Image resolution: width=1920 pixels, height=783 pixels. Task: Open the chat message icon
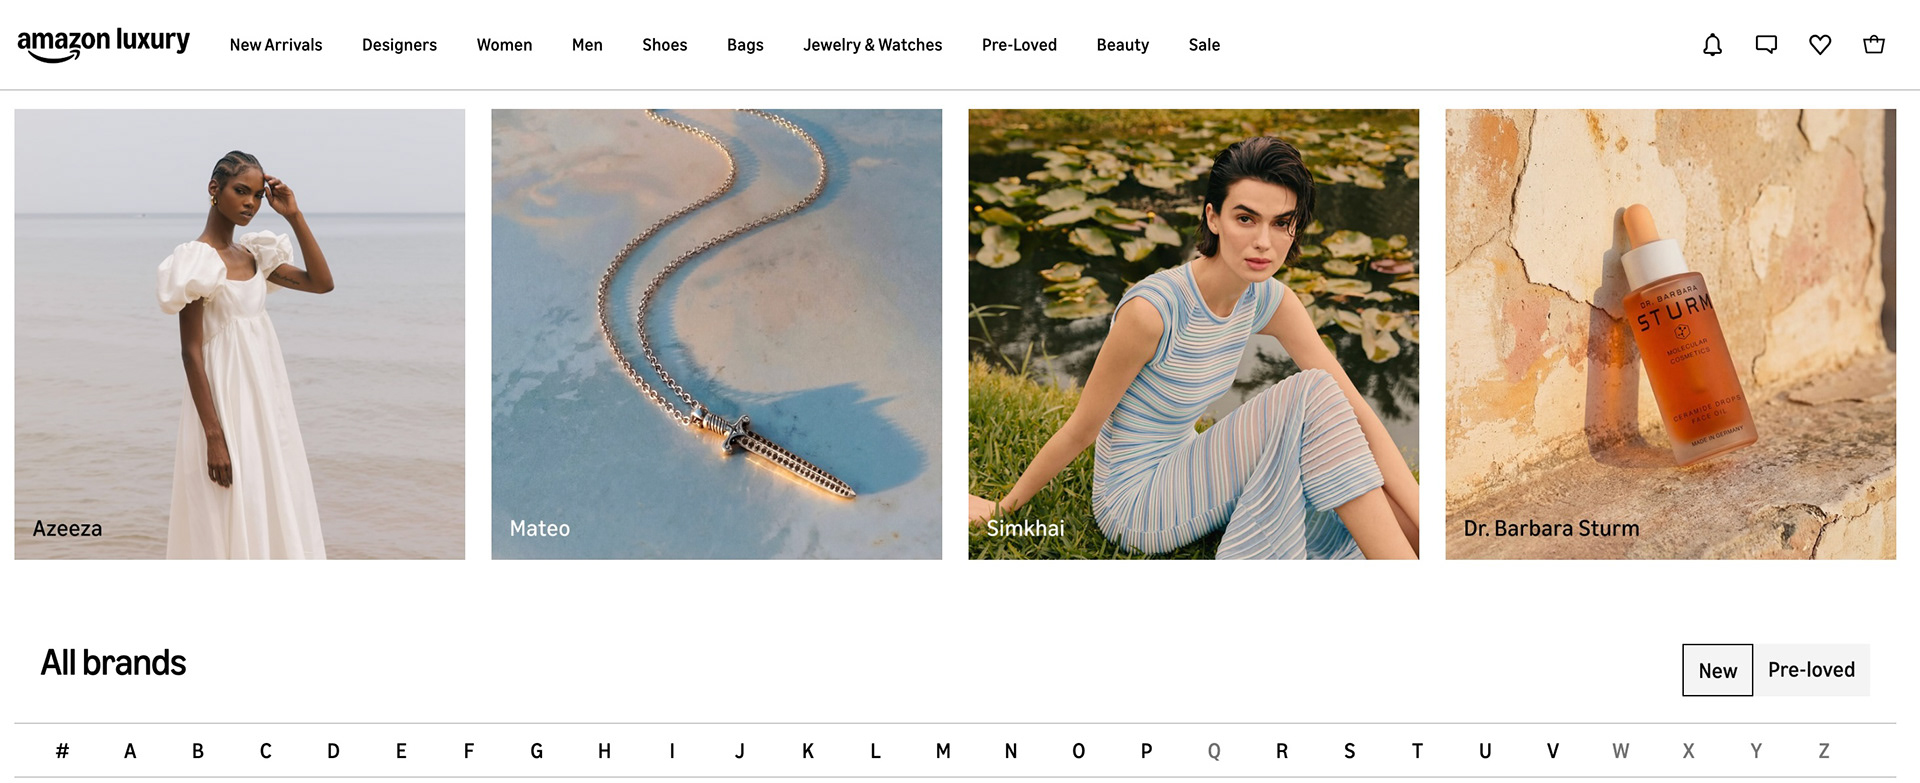[x=1766, y=45]
